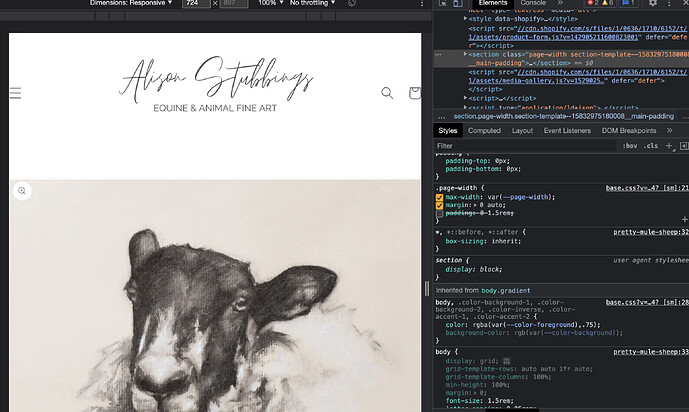The image size is (689, 412).
Task: Open DevTools settings gear
Action: coord(653,3)
